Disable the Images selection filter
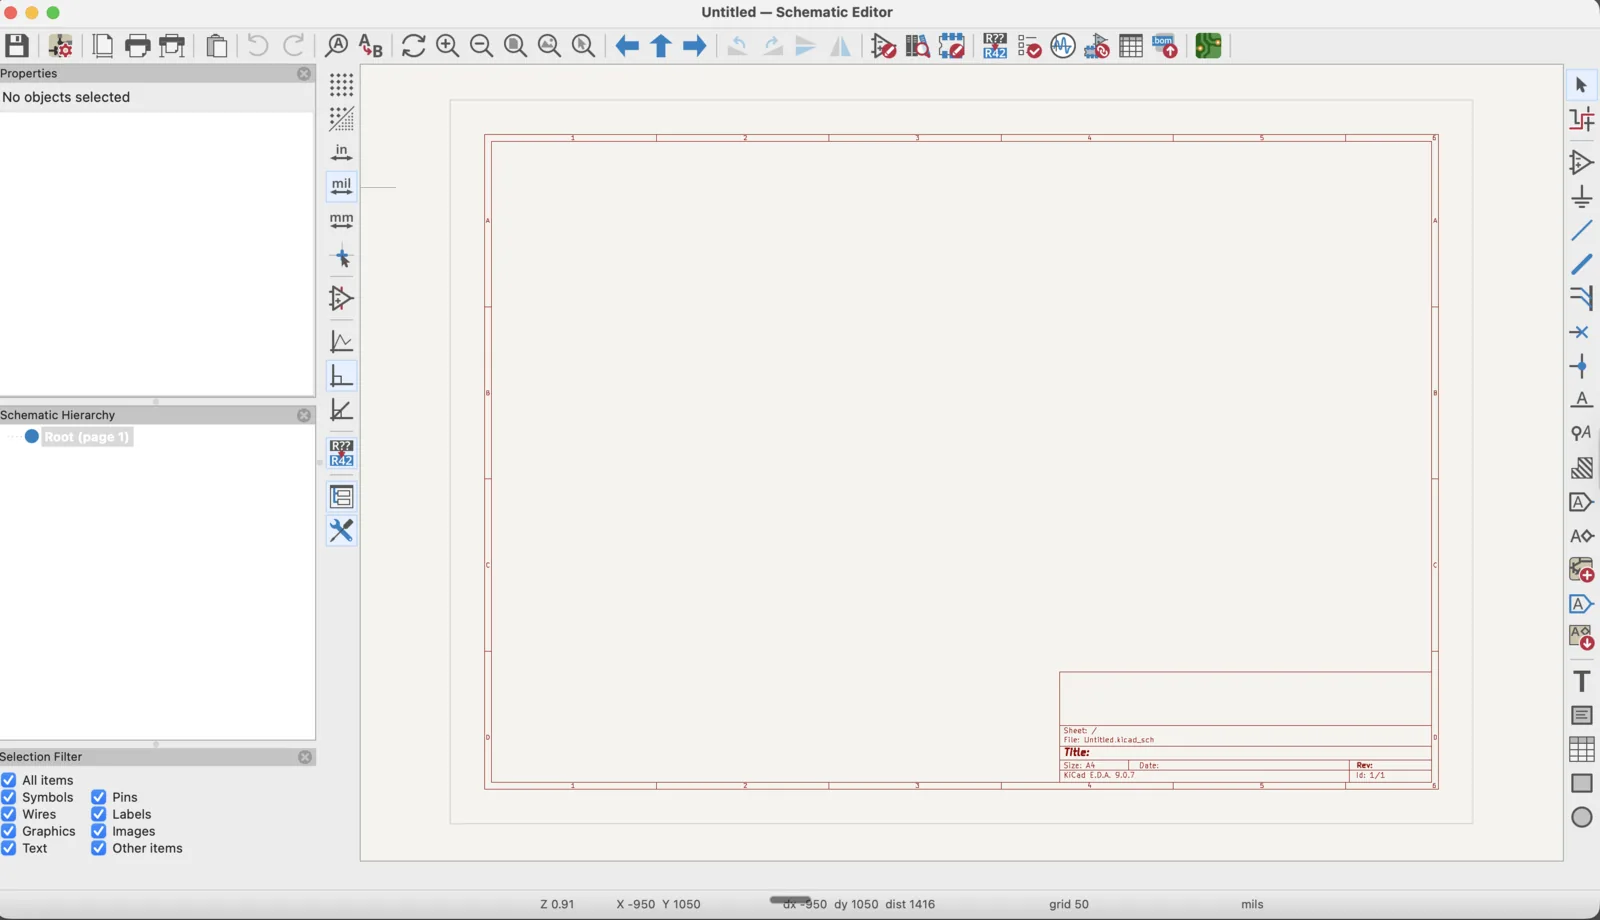 point(98,831)
